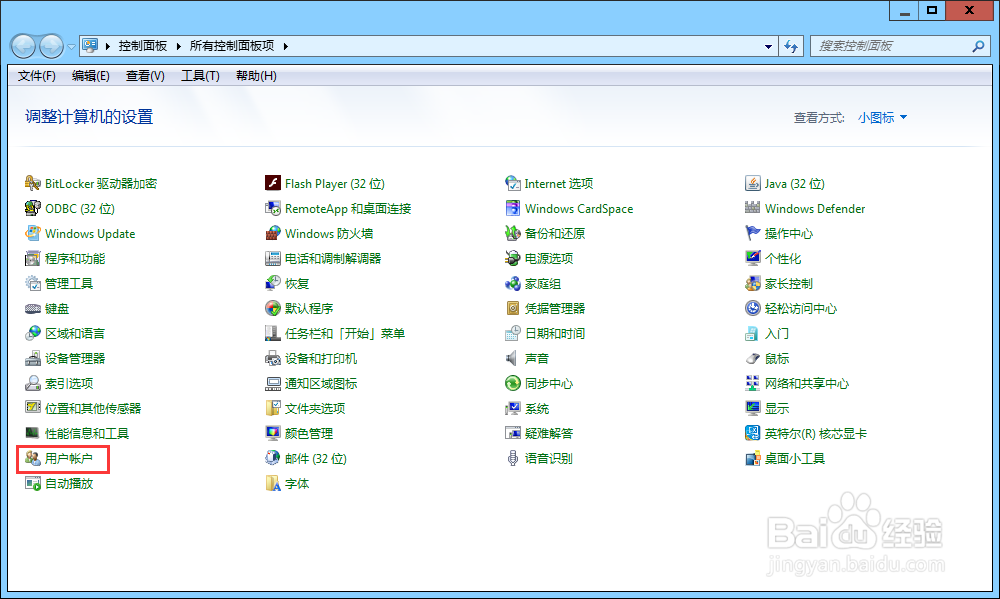1000x599 pixels.
Task: Expand the address bar history dropdown arrow
Action: point(768,46)
